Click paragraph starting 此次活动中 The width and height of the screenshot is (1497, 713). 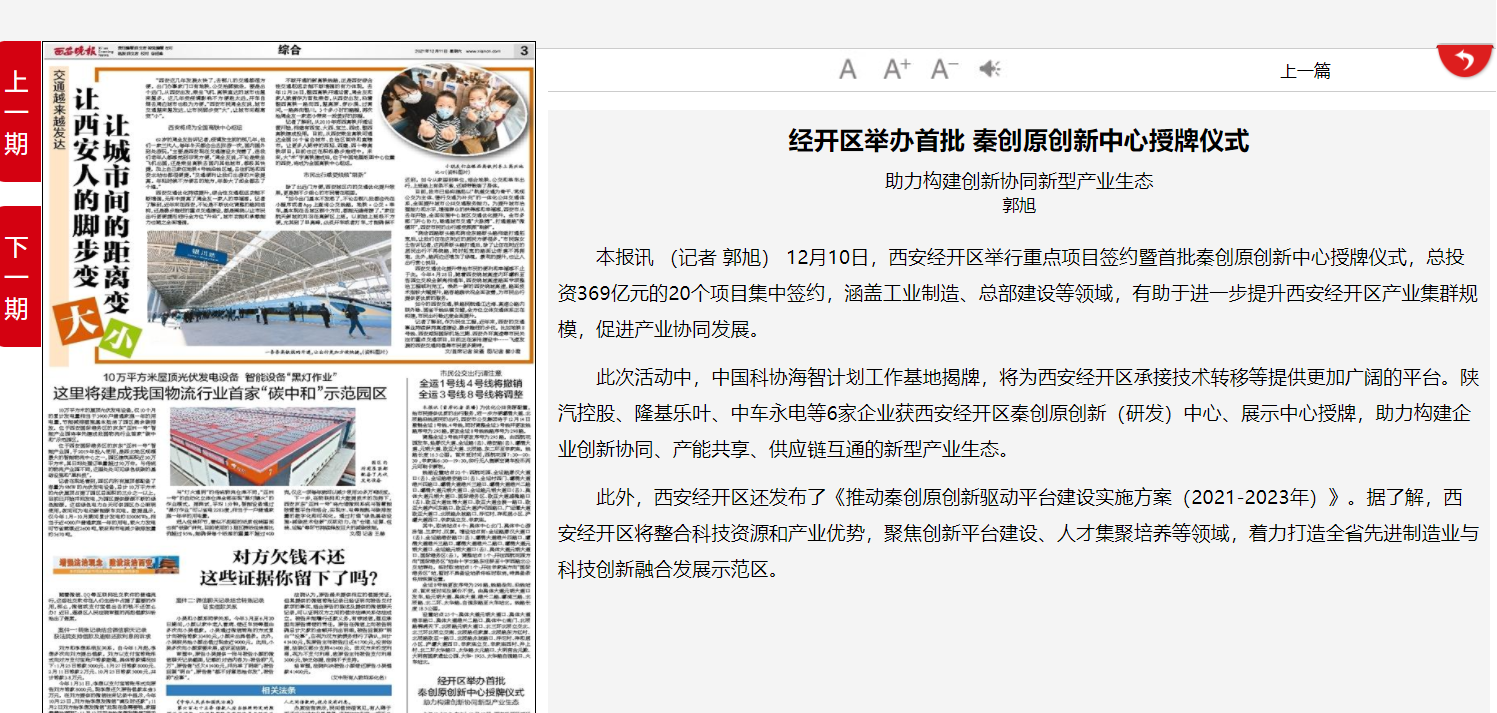1018,413
